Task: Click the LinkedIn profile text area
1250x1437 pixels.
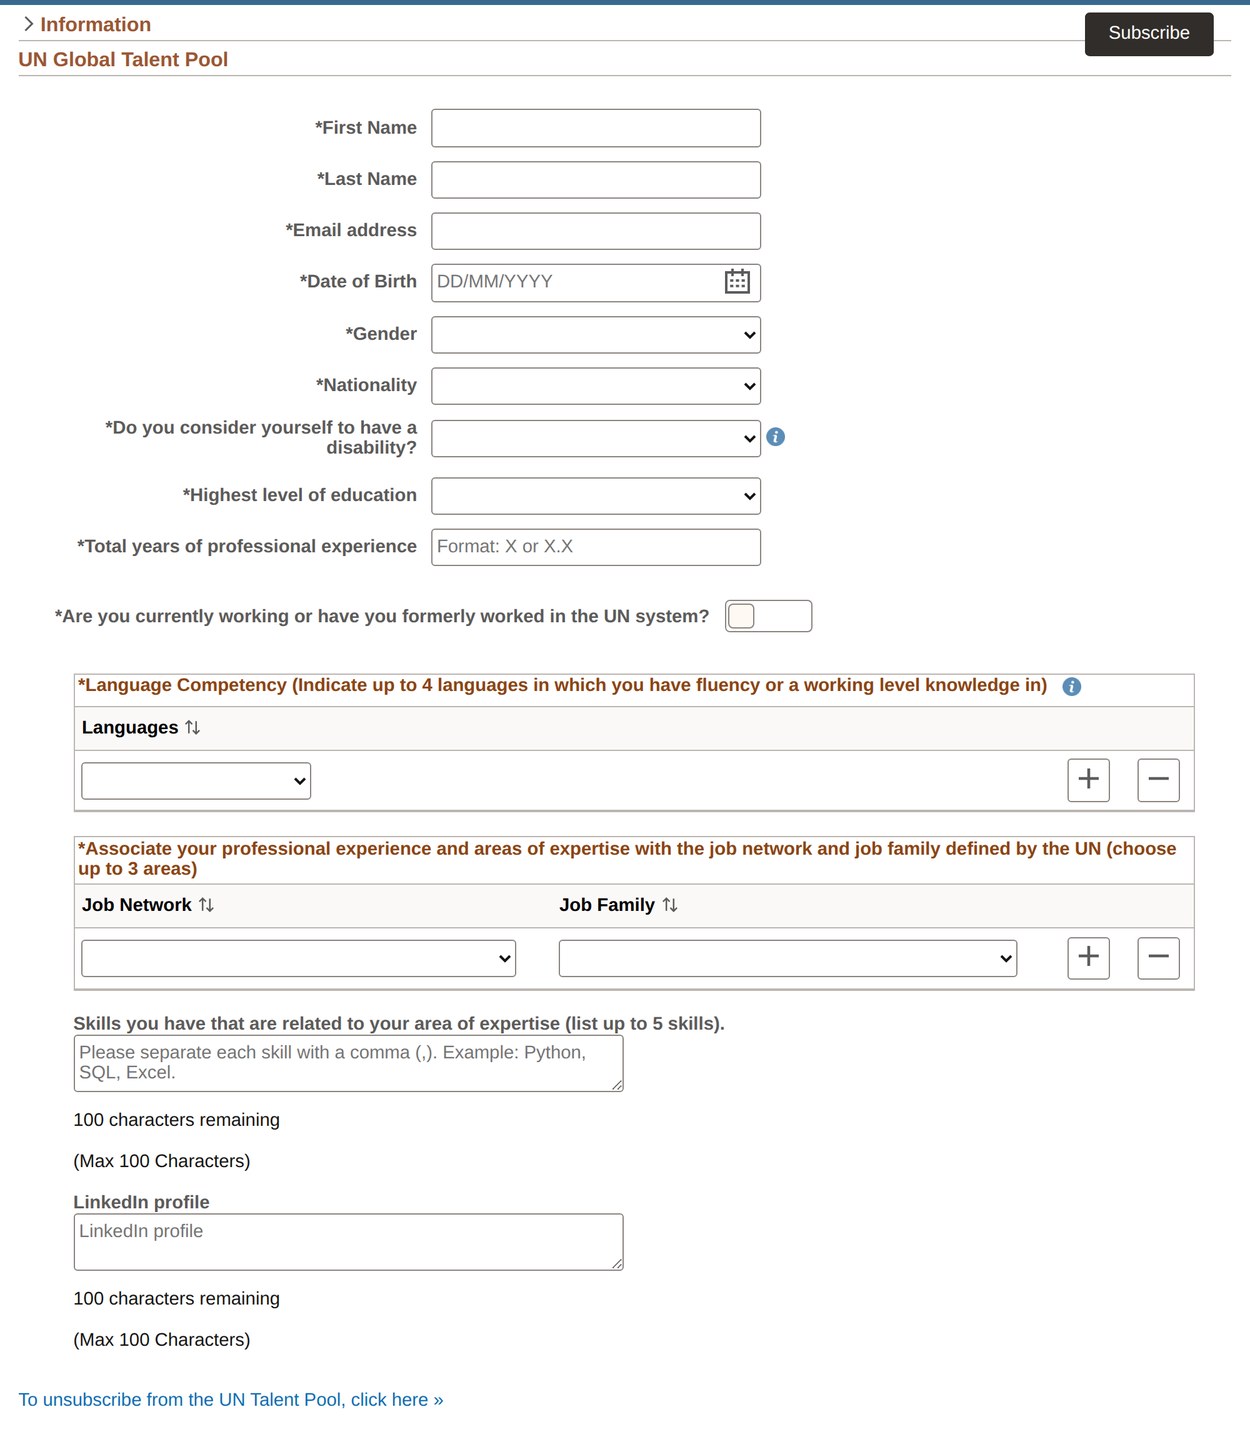Action: (x=349, y=1242)
